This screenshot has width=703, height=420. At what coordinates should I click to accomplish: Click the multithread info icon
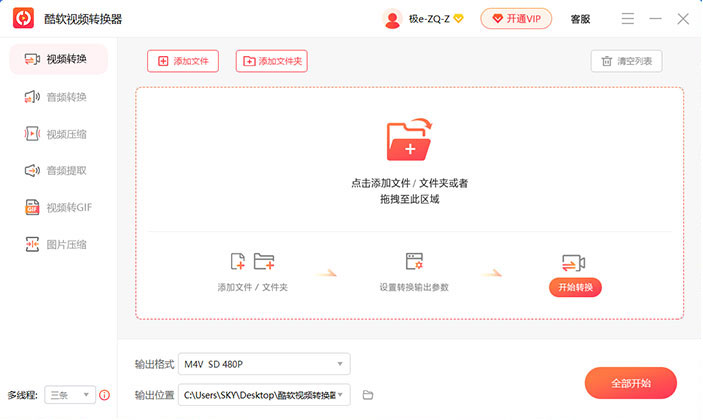[104, 395]
